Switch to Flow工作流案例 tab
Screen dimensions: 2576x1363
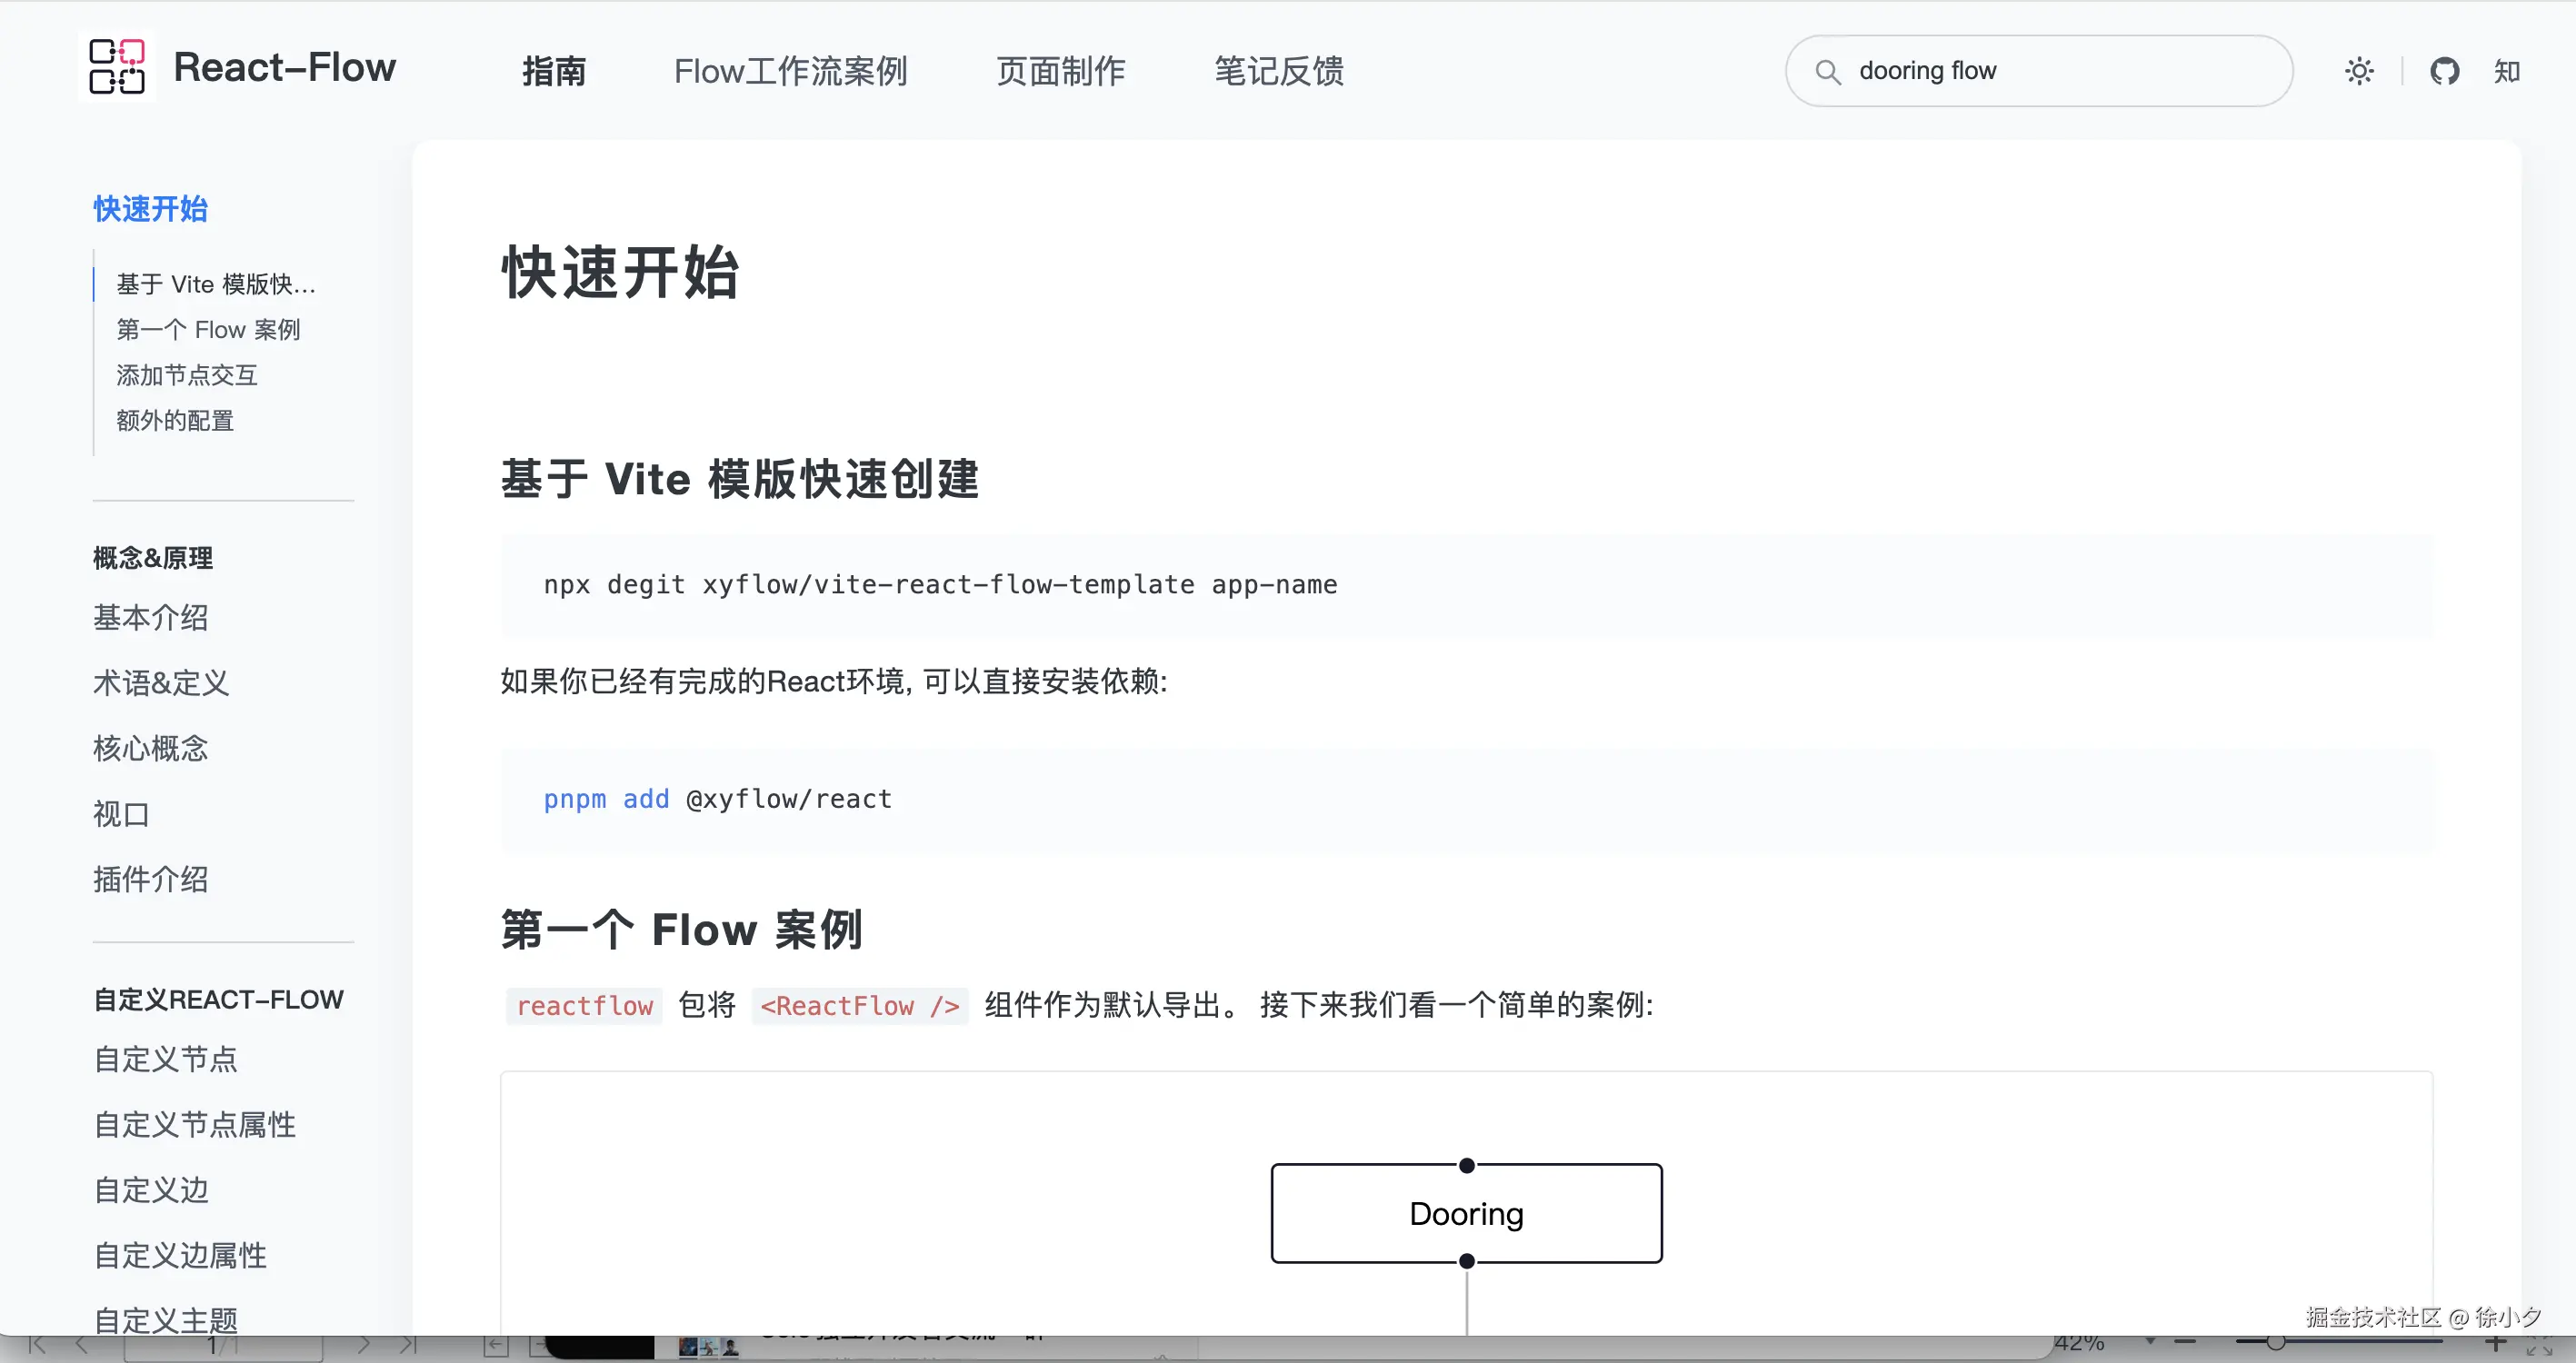pyautogui.click(x=790, y=71)
